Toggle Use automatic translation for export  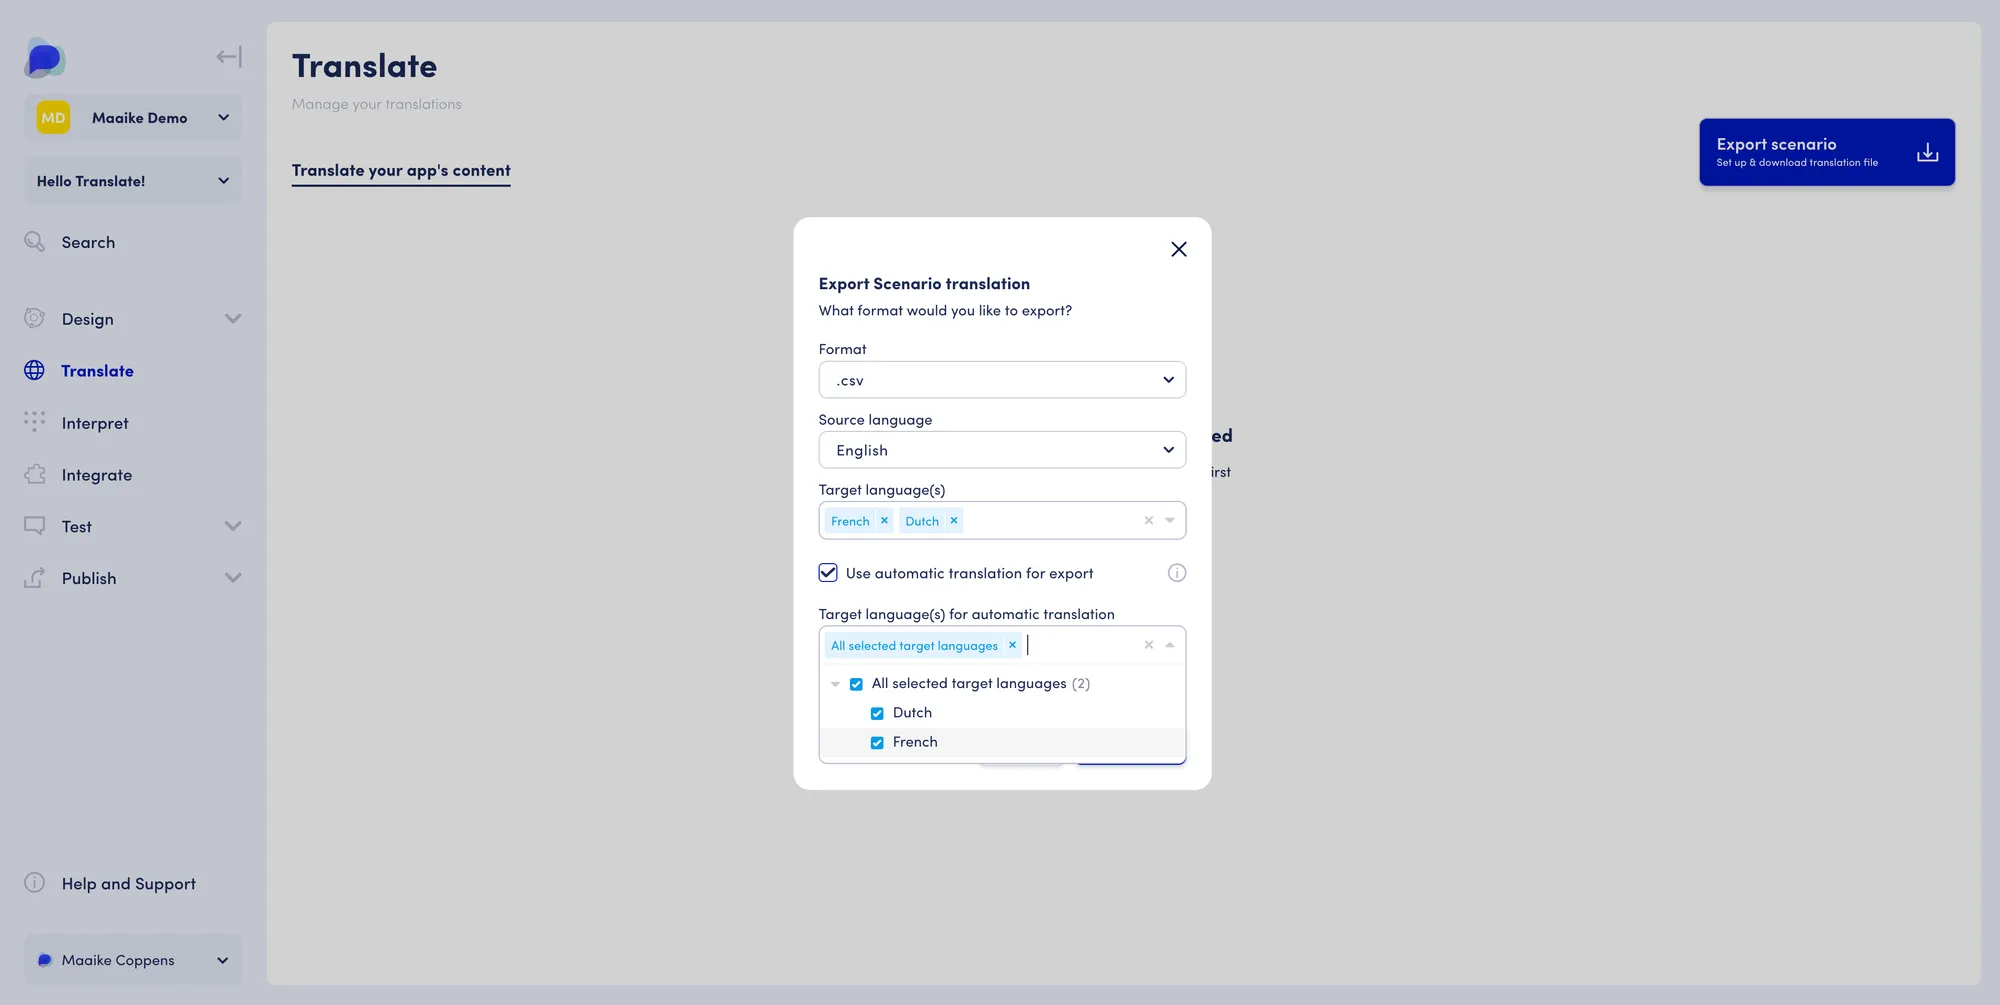(828, 573)
